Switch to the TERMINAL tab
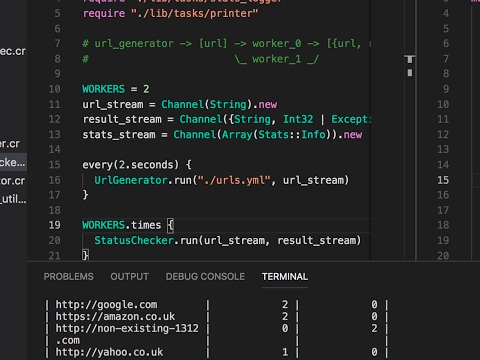 click(285, 276)
